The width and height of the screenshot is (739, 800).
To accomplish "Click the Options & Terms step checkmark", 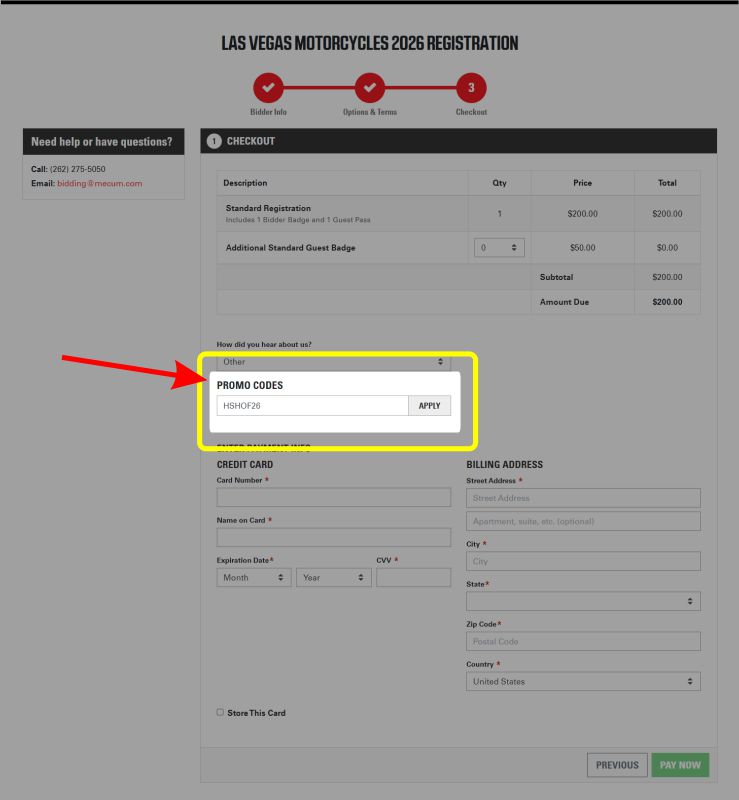I will 370,88.
